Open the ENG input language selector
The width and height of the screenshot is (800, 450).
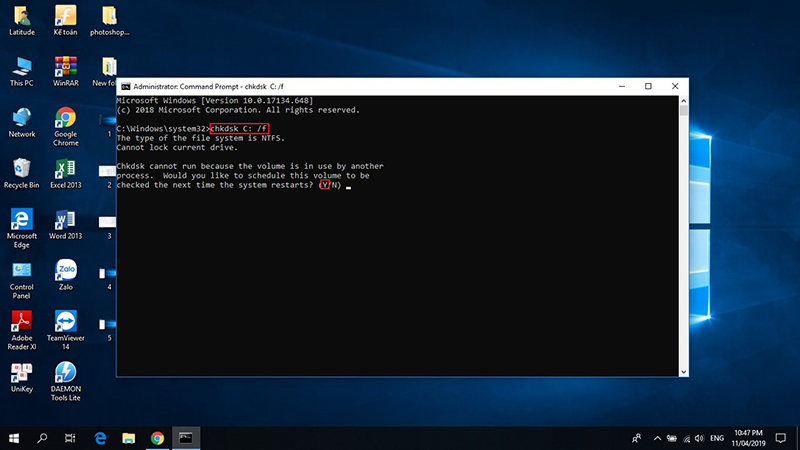pos(716,438)
